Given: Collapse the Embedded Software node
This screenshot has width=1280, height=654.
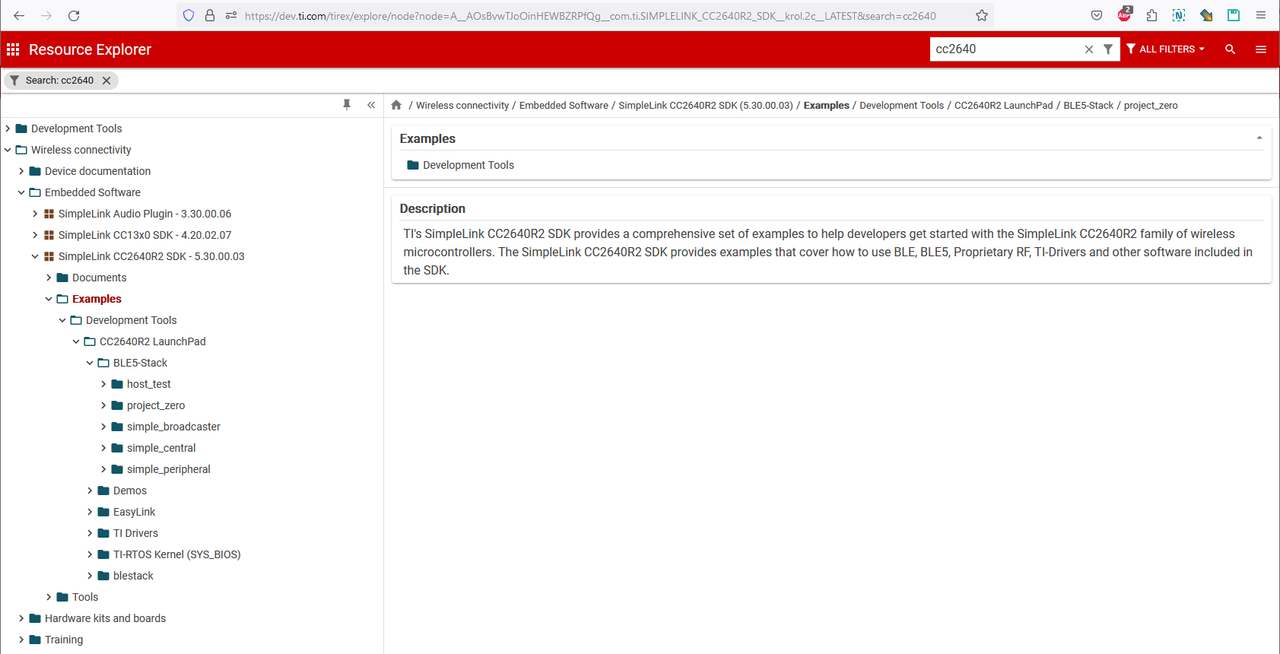Looking at the screenshot, I should pos(22,192).
